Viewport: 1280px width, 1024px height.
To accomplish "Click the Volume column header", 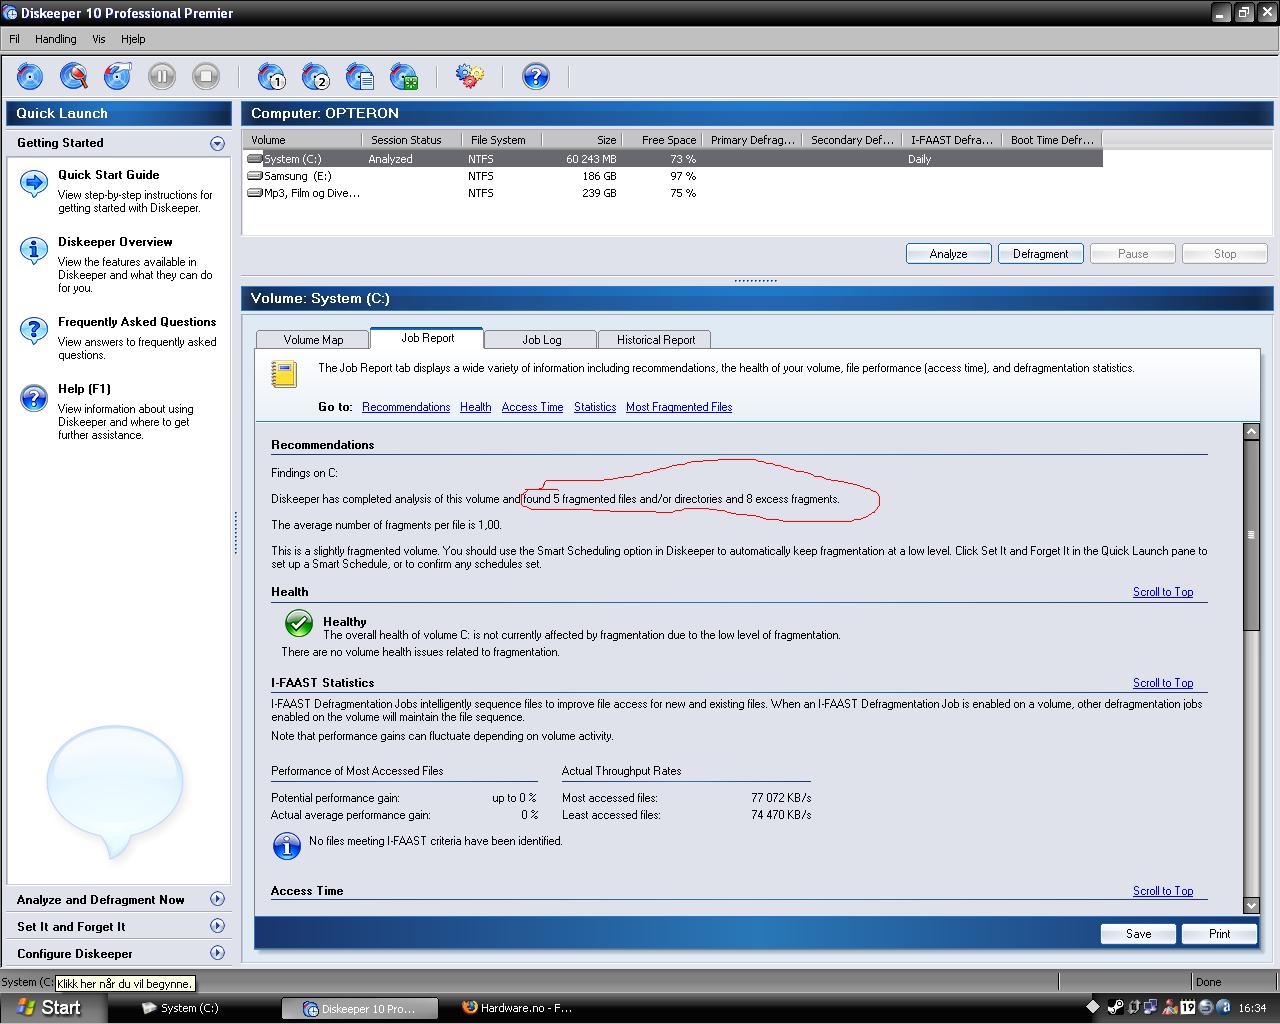I will point(302,140).
